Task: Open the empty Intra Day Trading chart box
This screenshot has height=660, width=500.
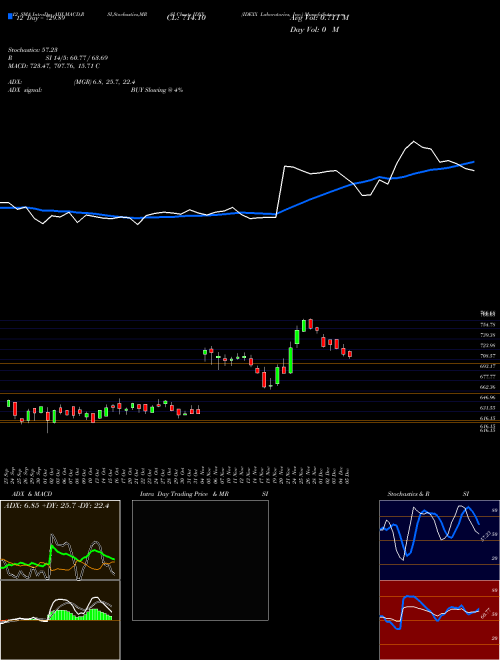Action: tap(200, 560)
